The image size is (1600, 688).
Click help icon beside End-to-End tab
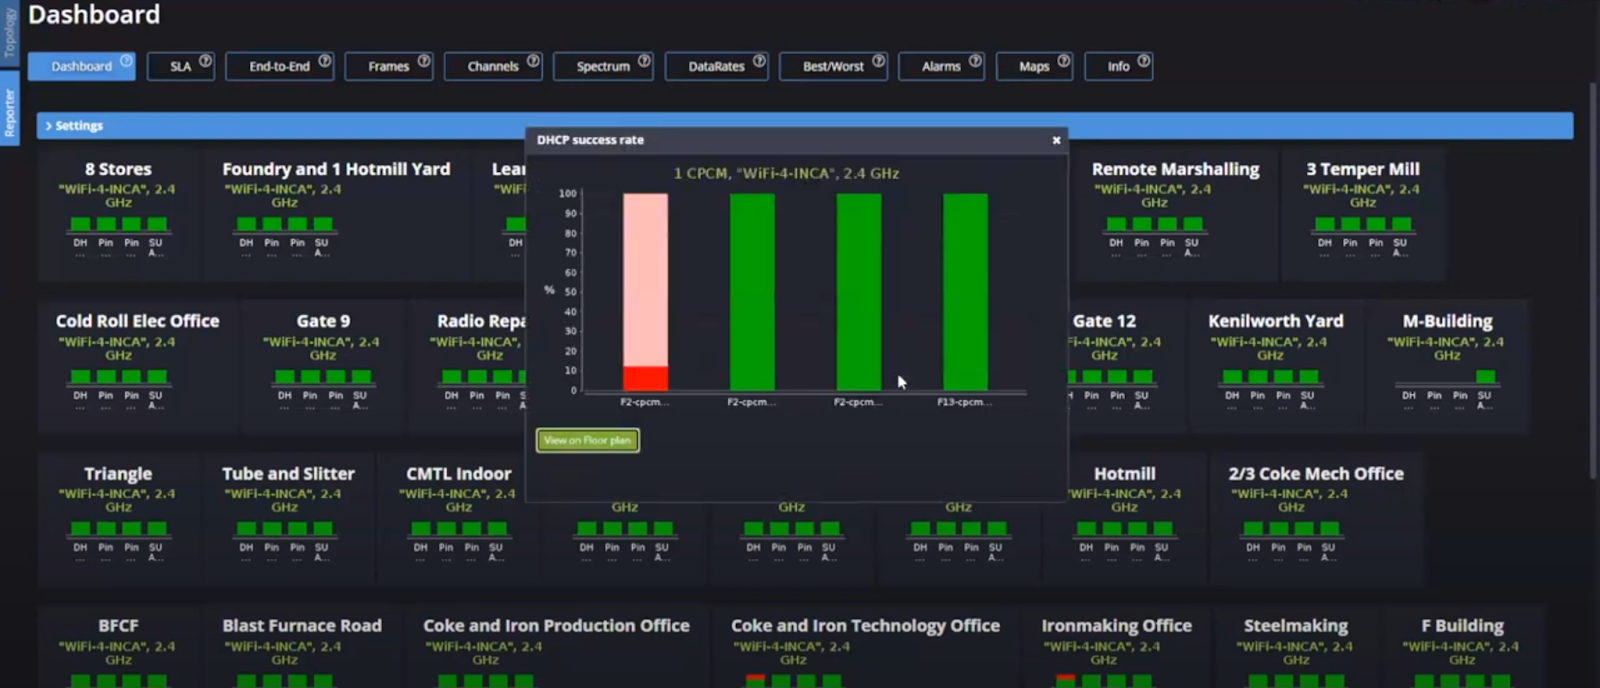[325, 61]
